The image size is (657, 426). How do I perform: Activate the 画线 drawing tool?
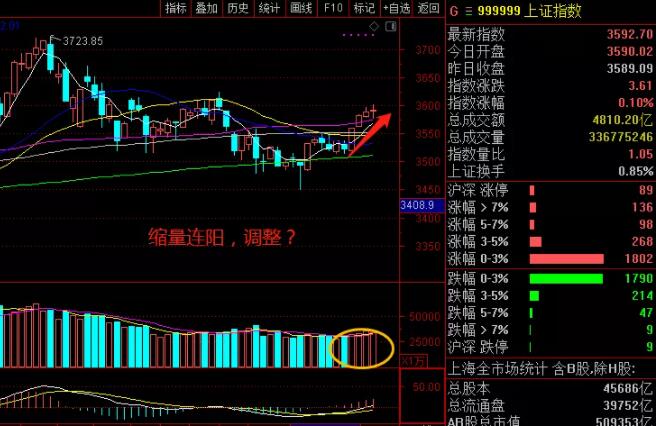pos(301,8)
